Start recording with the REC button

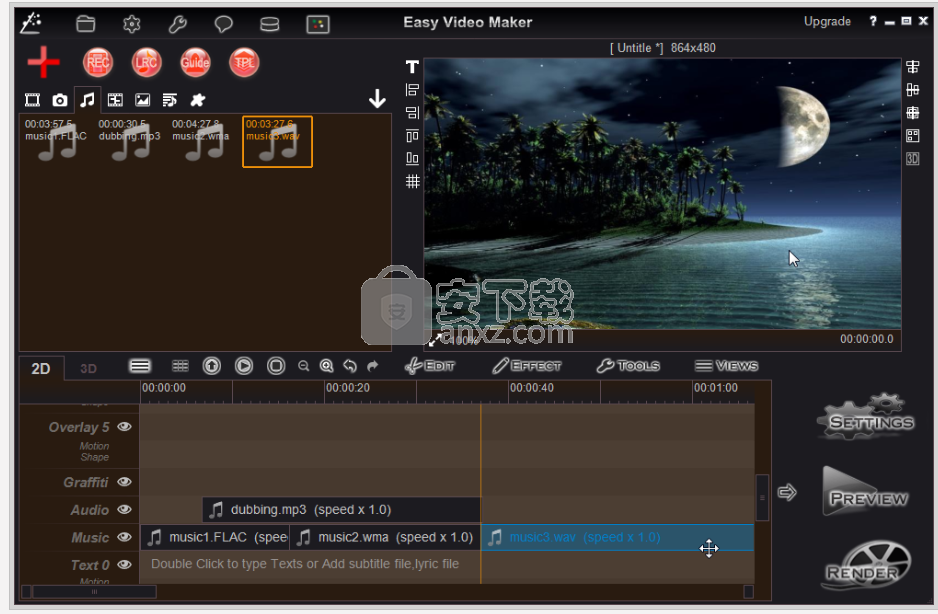98,62
